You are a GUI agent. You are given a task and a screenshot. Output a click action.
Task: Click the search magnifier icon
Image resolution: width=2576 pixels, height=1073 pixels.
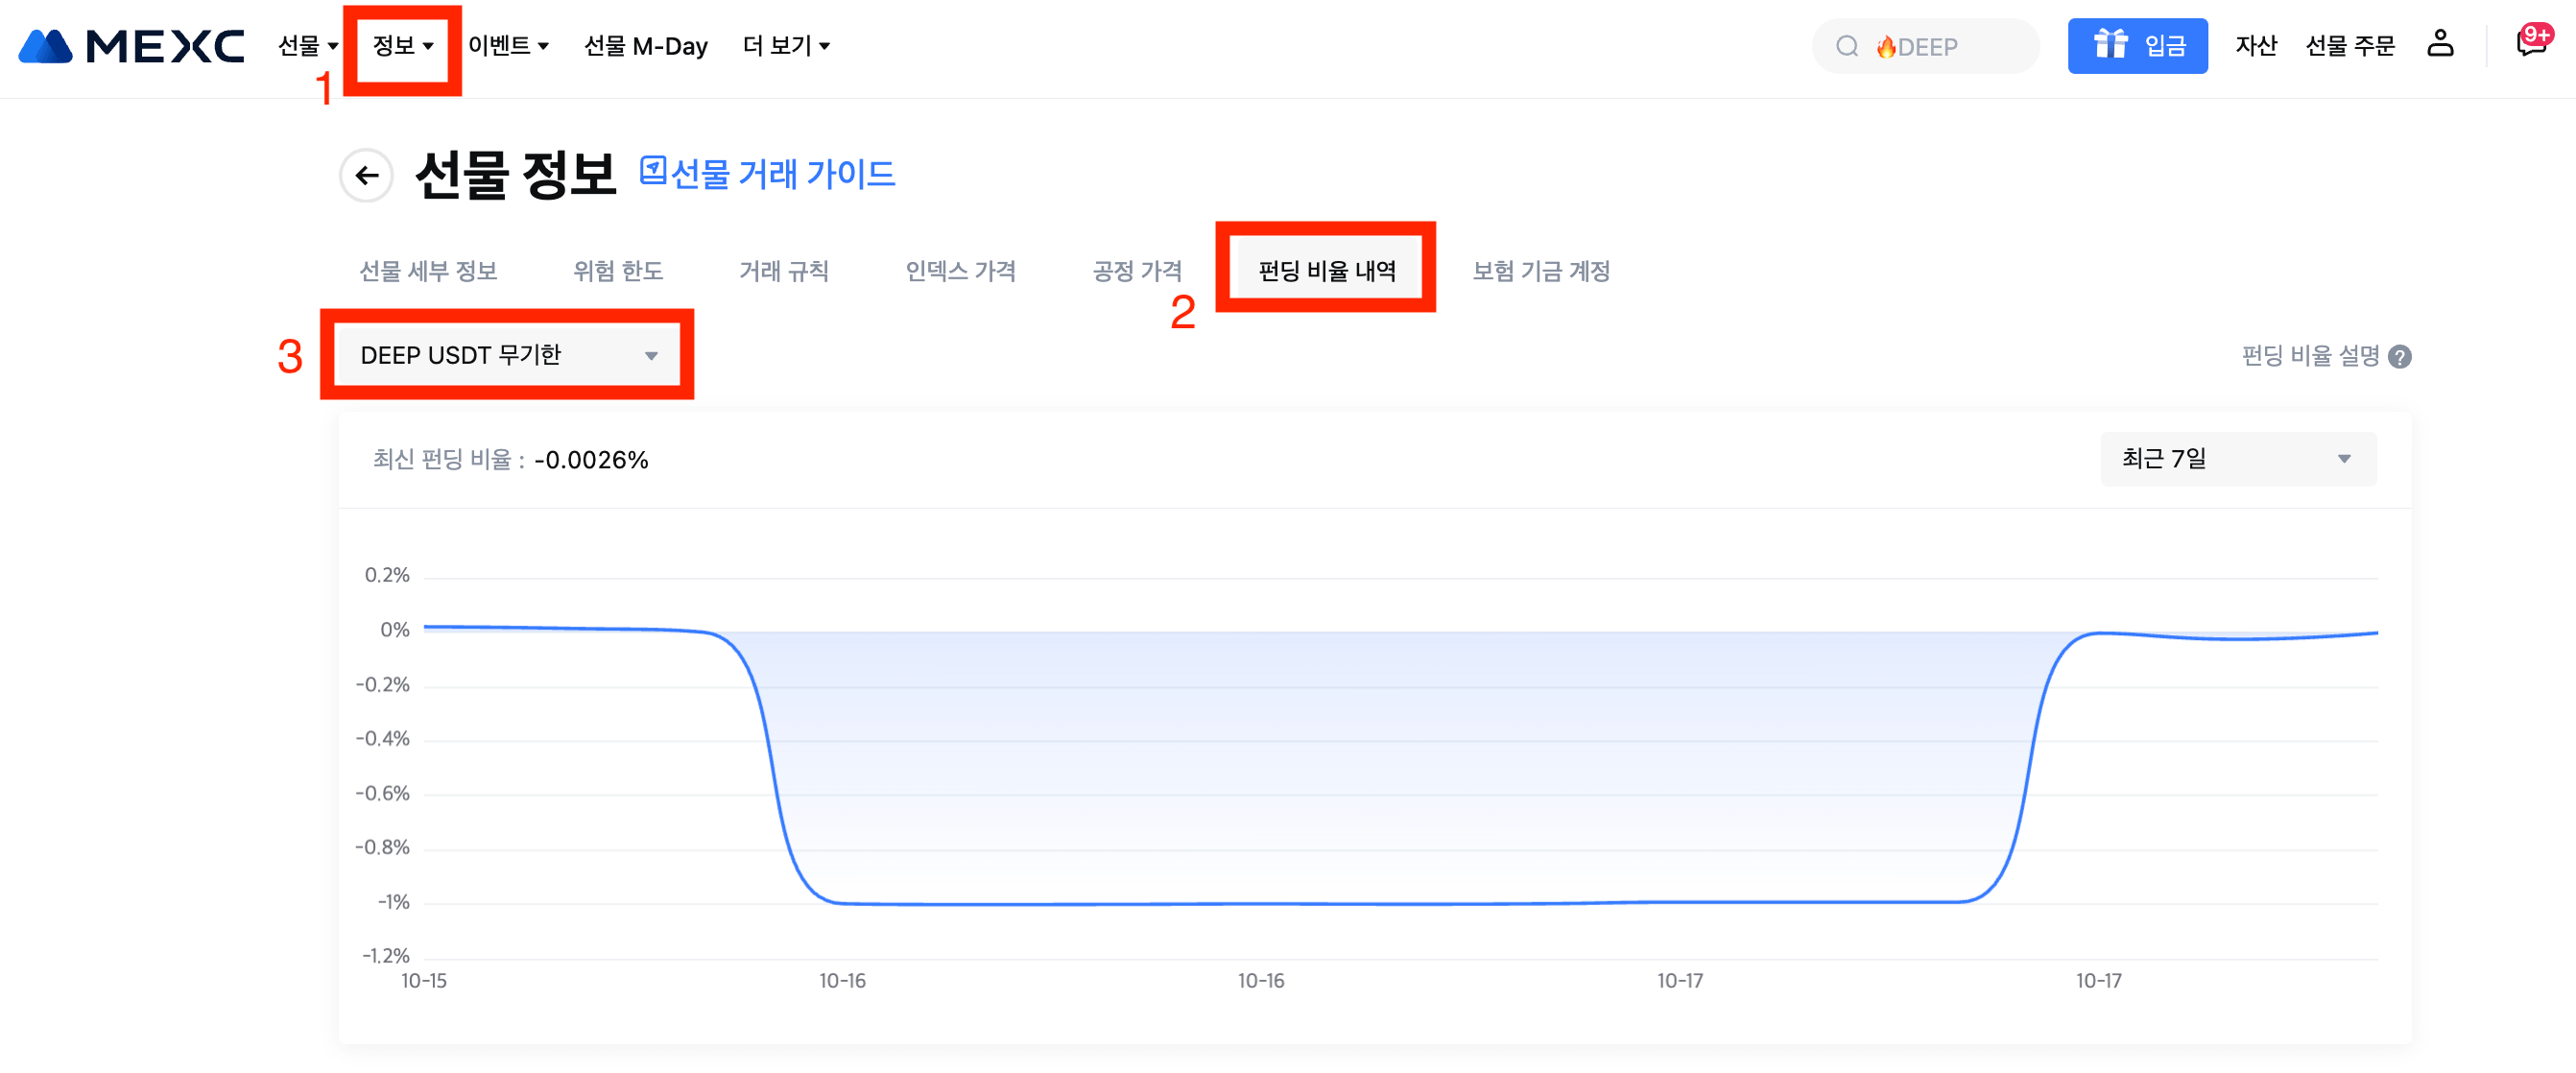click(1847, 46)
